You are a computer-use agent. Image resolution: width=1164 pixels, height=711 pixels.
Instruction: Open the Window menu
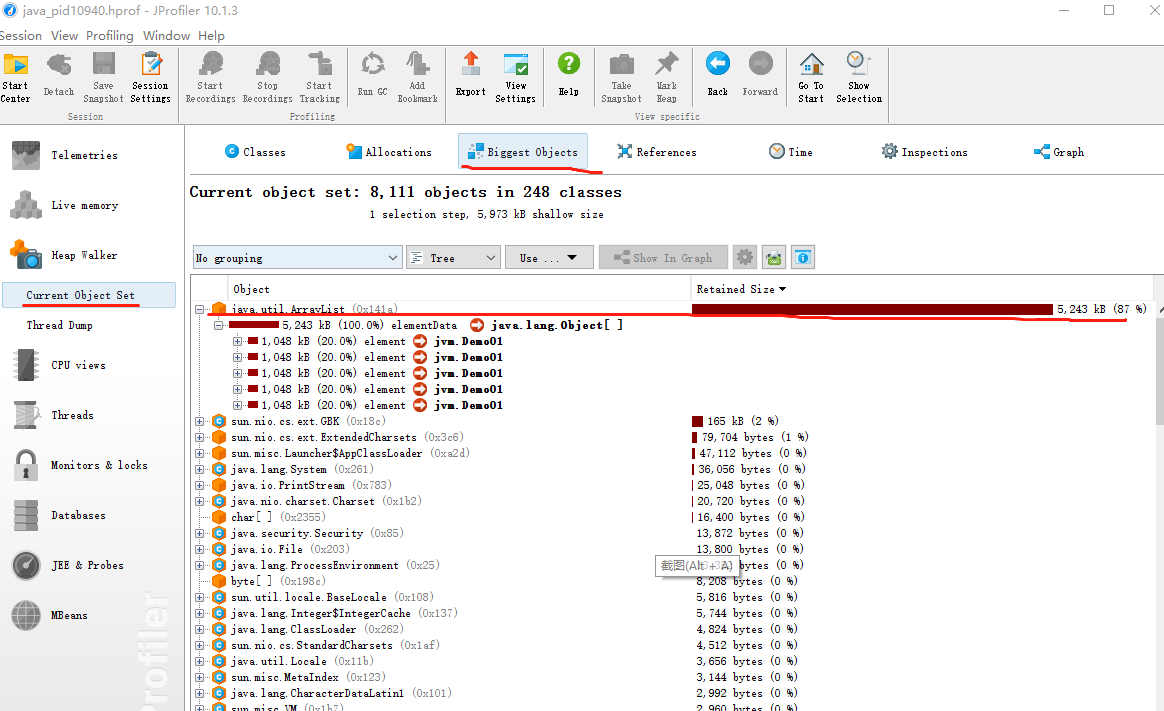pos(166,36)
